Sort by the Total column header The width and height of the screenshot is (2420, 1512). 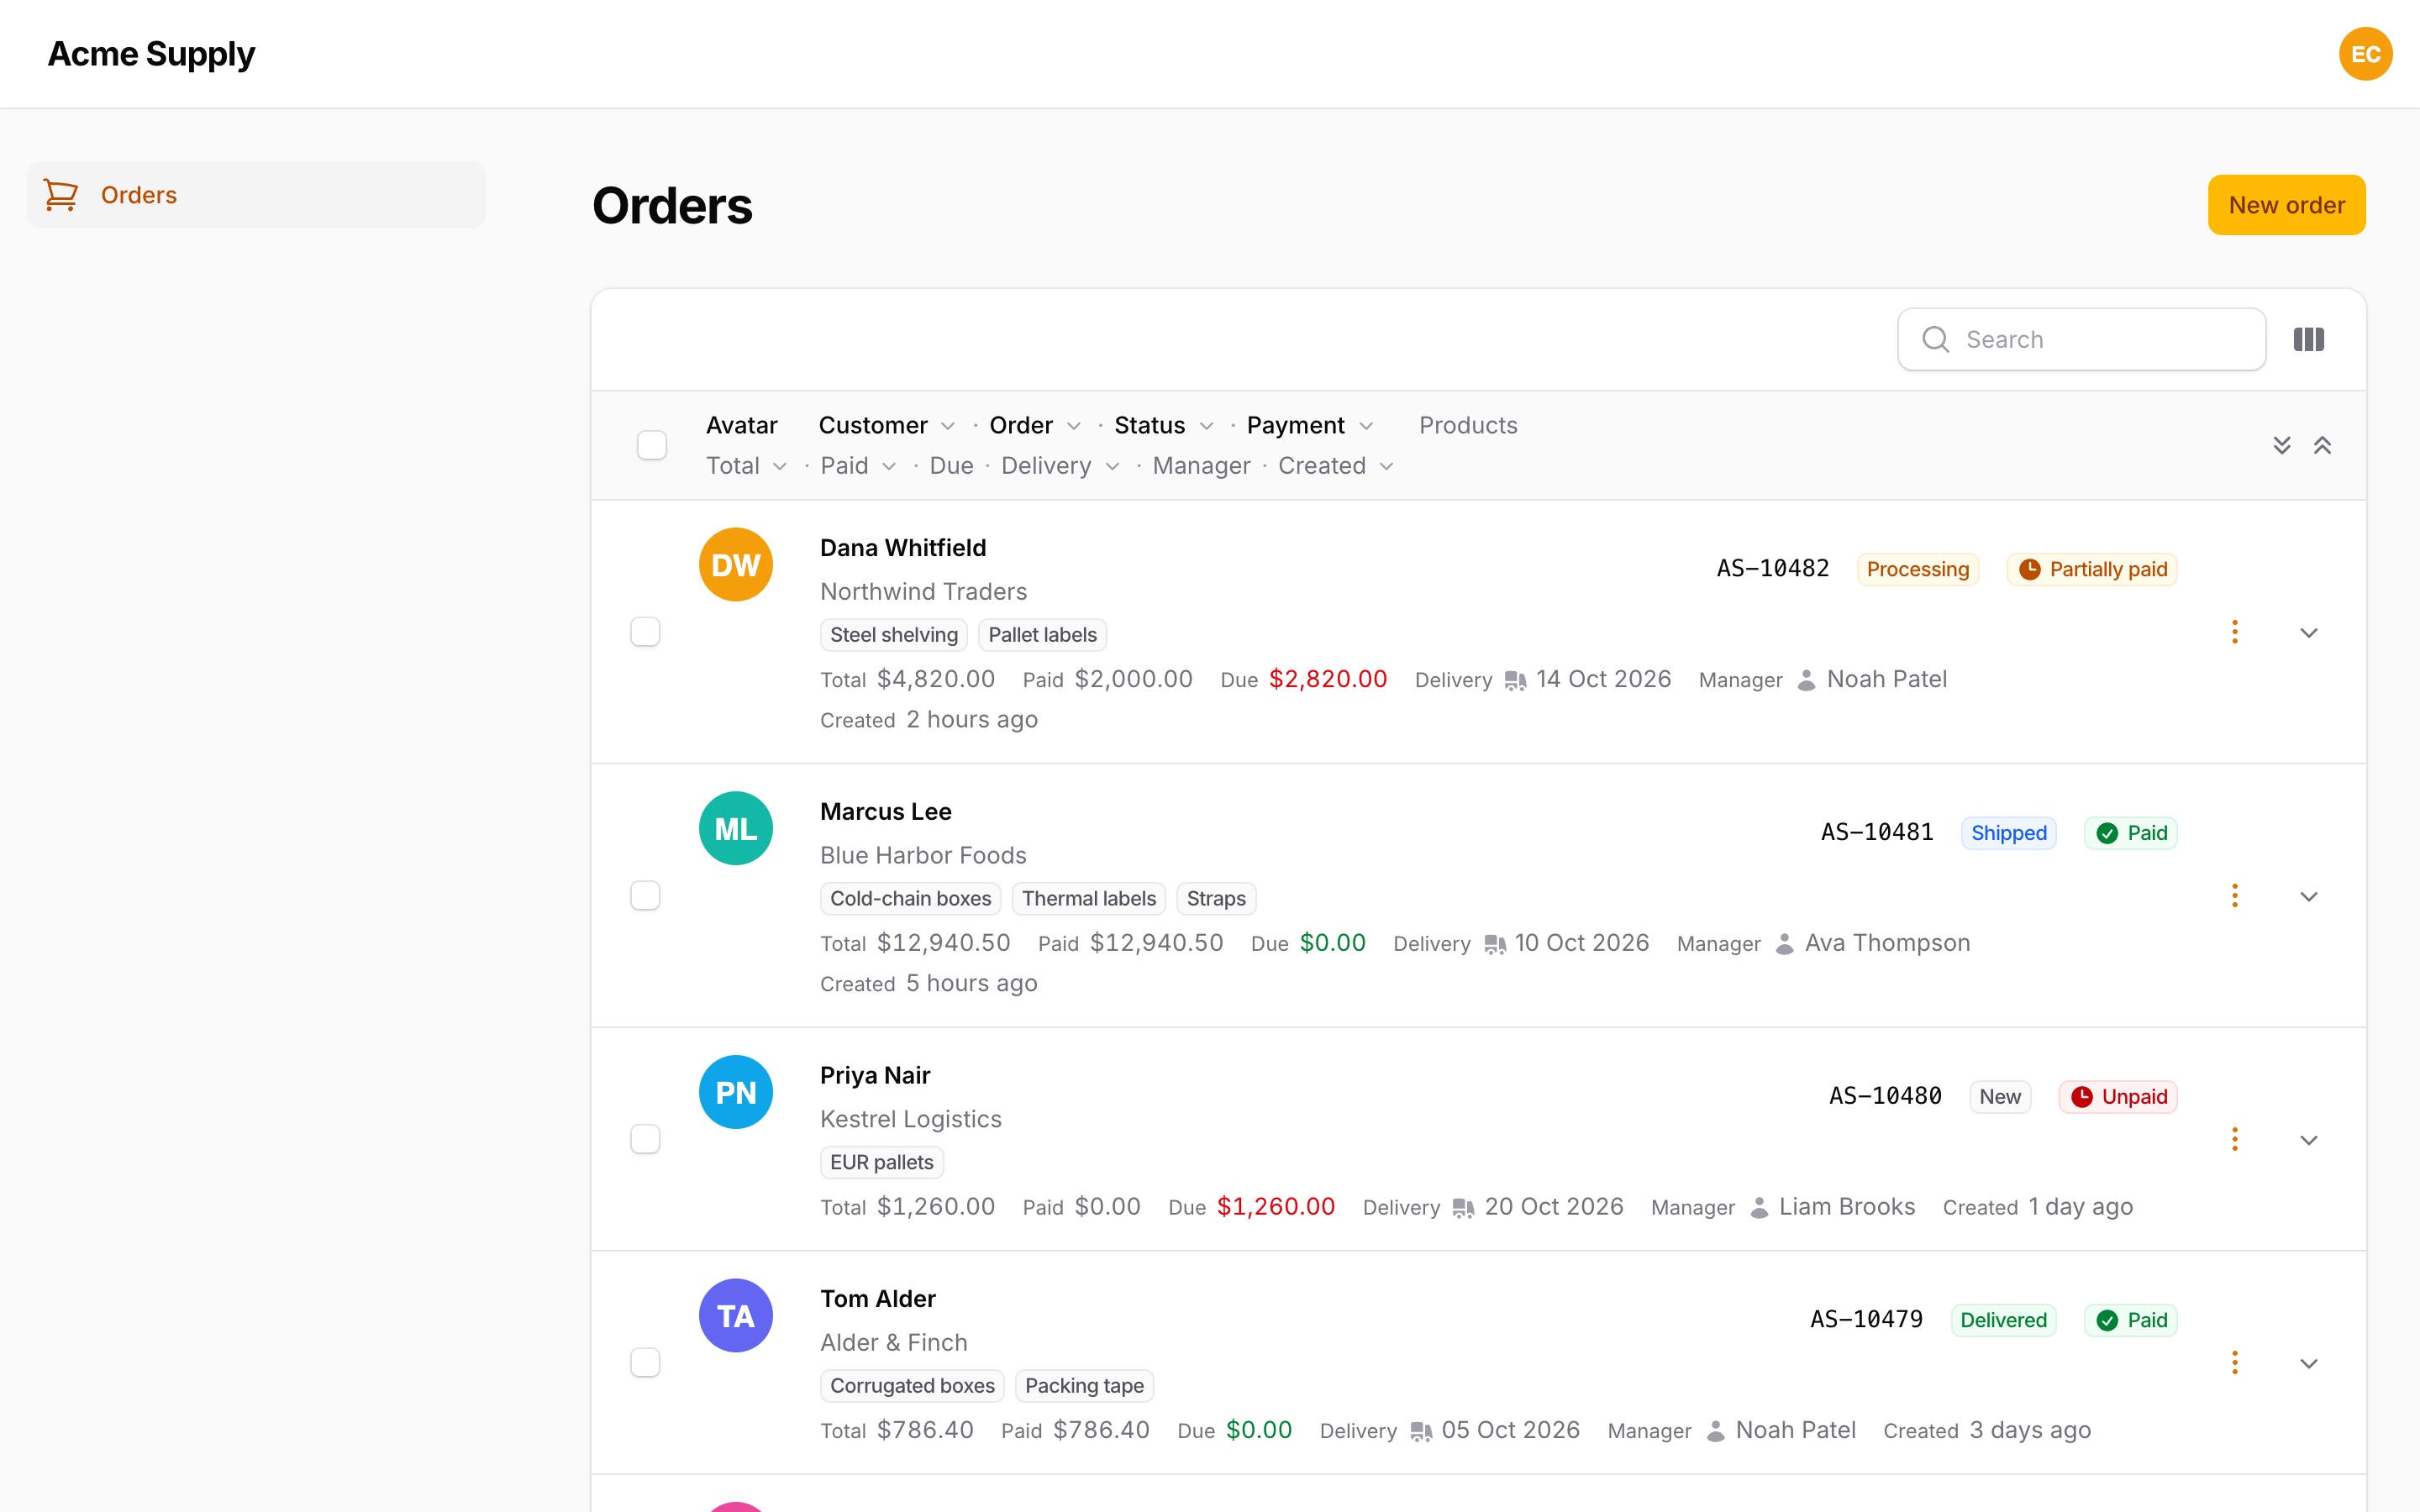[x=746, y=466]
